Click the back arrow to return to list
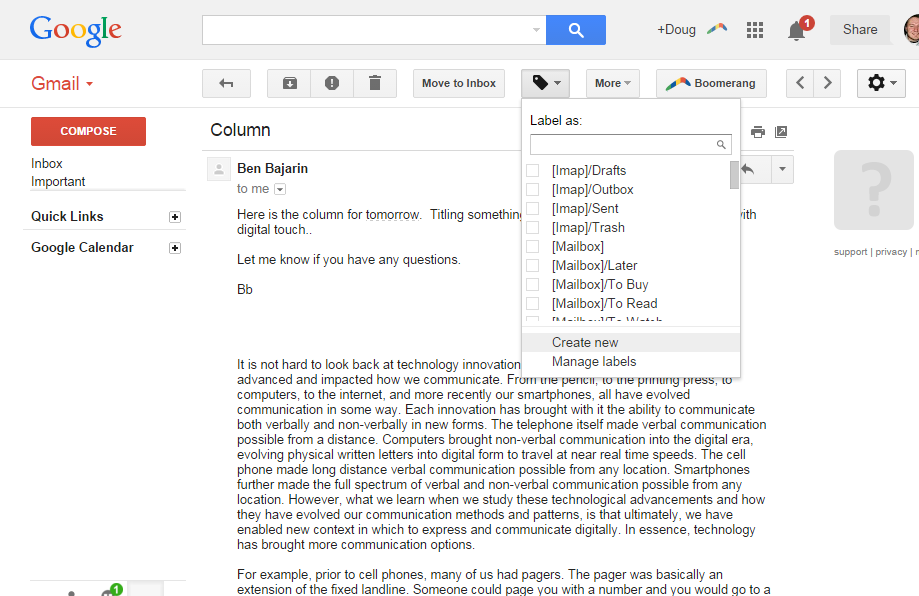 click(226, 83)
